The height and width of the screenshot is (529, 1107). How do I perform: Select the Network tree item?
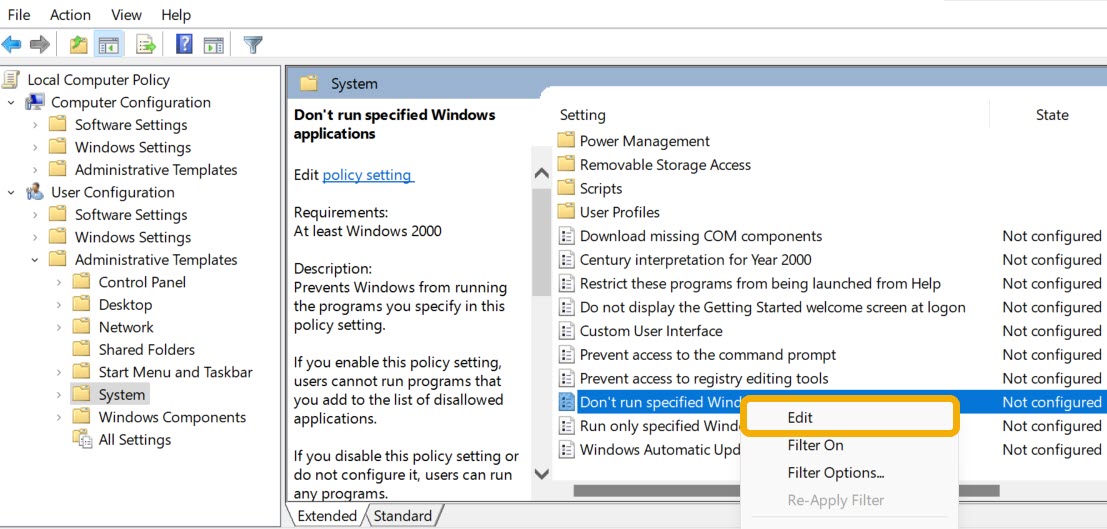coord(126,327)
